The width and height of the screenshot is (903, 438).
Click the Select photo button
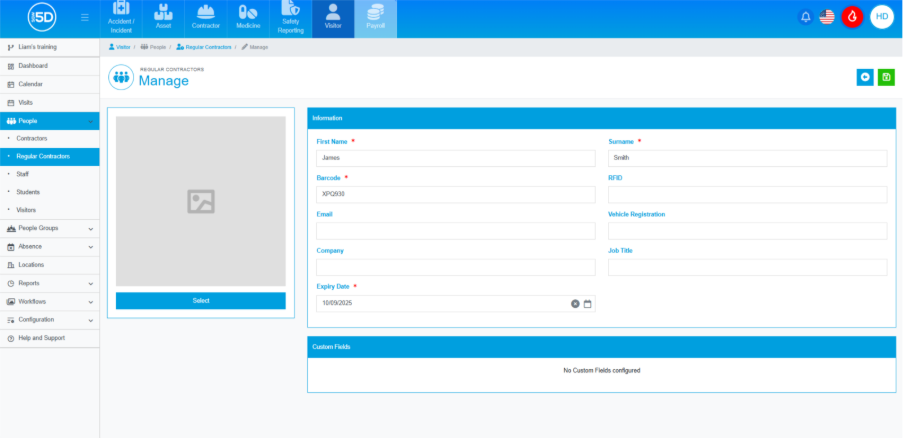pyautogui.click(x=201, y=301)
